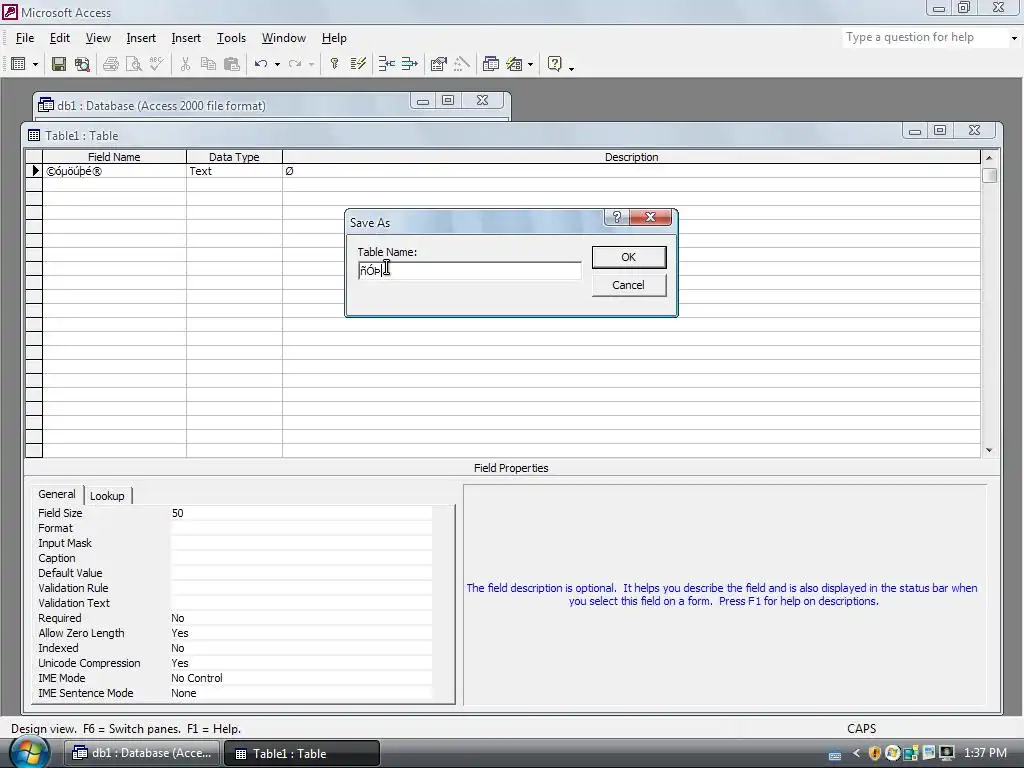
Task: Open the Undo history dropdown arrow
Action: pyautogui.click(x=277, y=64)
